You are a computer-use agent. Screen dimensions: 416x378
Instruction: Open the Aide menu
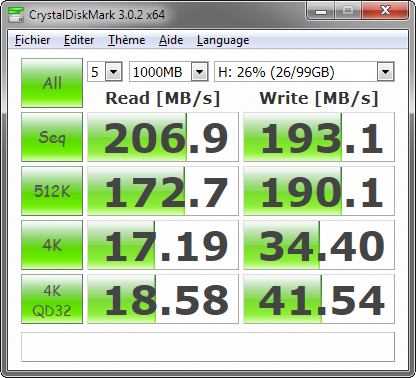coord(171,40)
